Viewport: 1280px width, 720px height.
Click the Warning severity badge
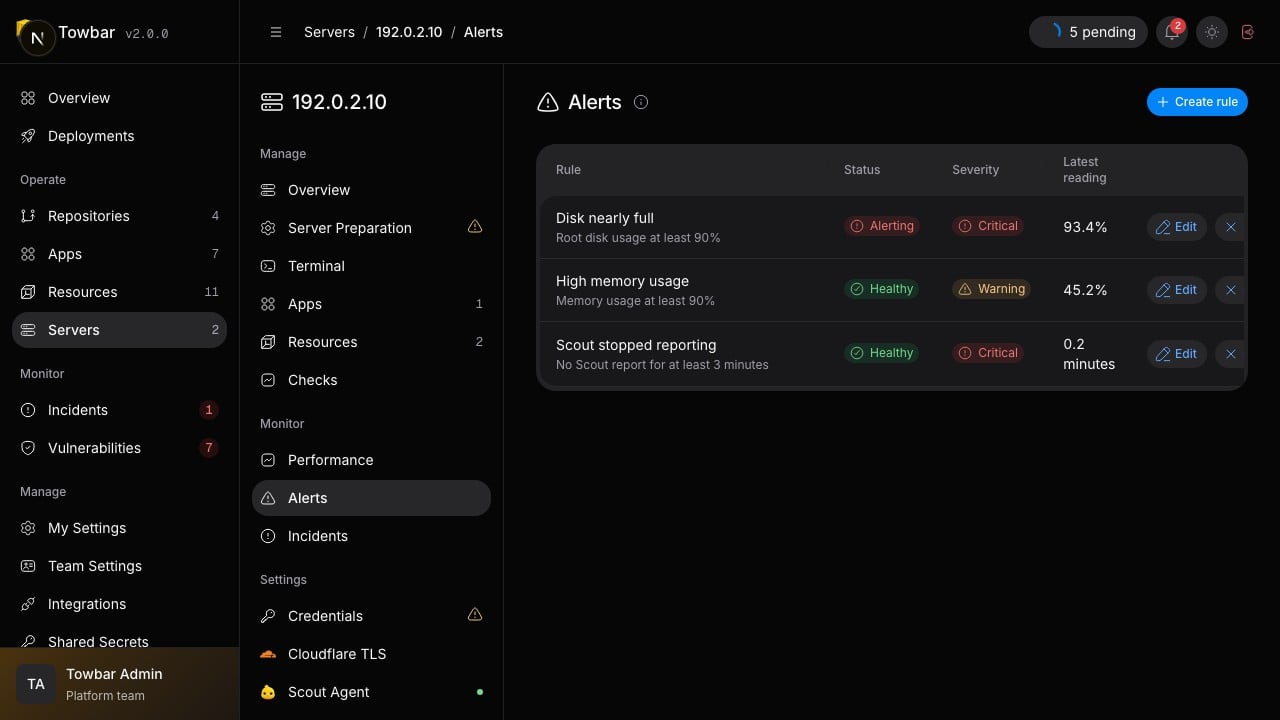[992, 289]
